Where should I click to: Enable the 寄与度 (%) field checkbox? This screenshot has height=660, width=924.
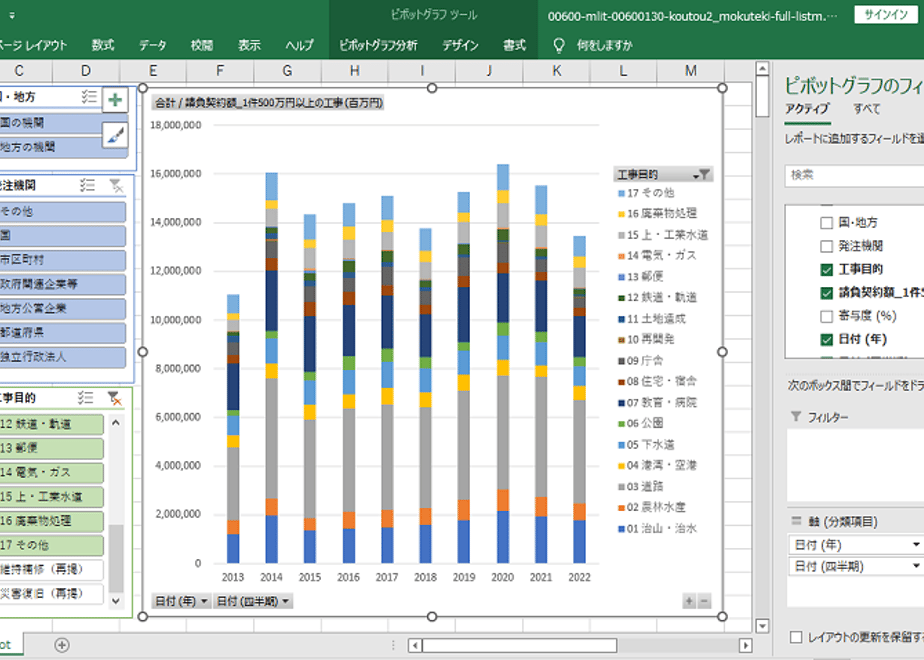click(826, 316)
